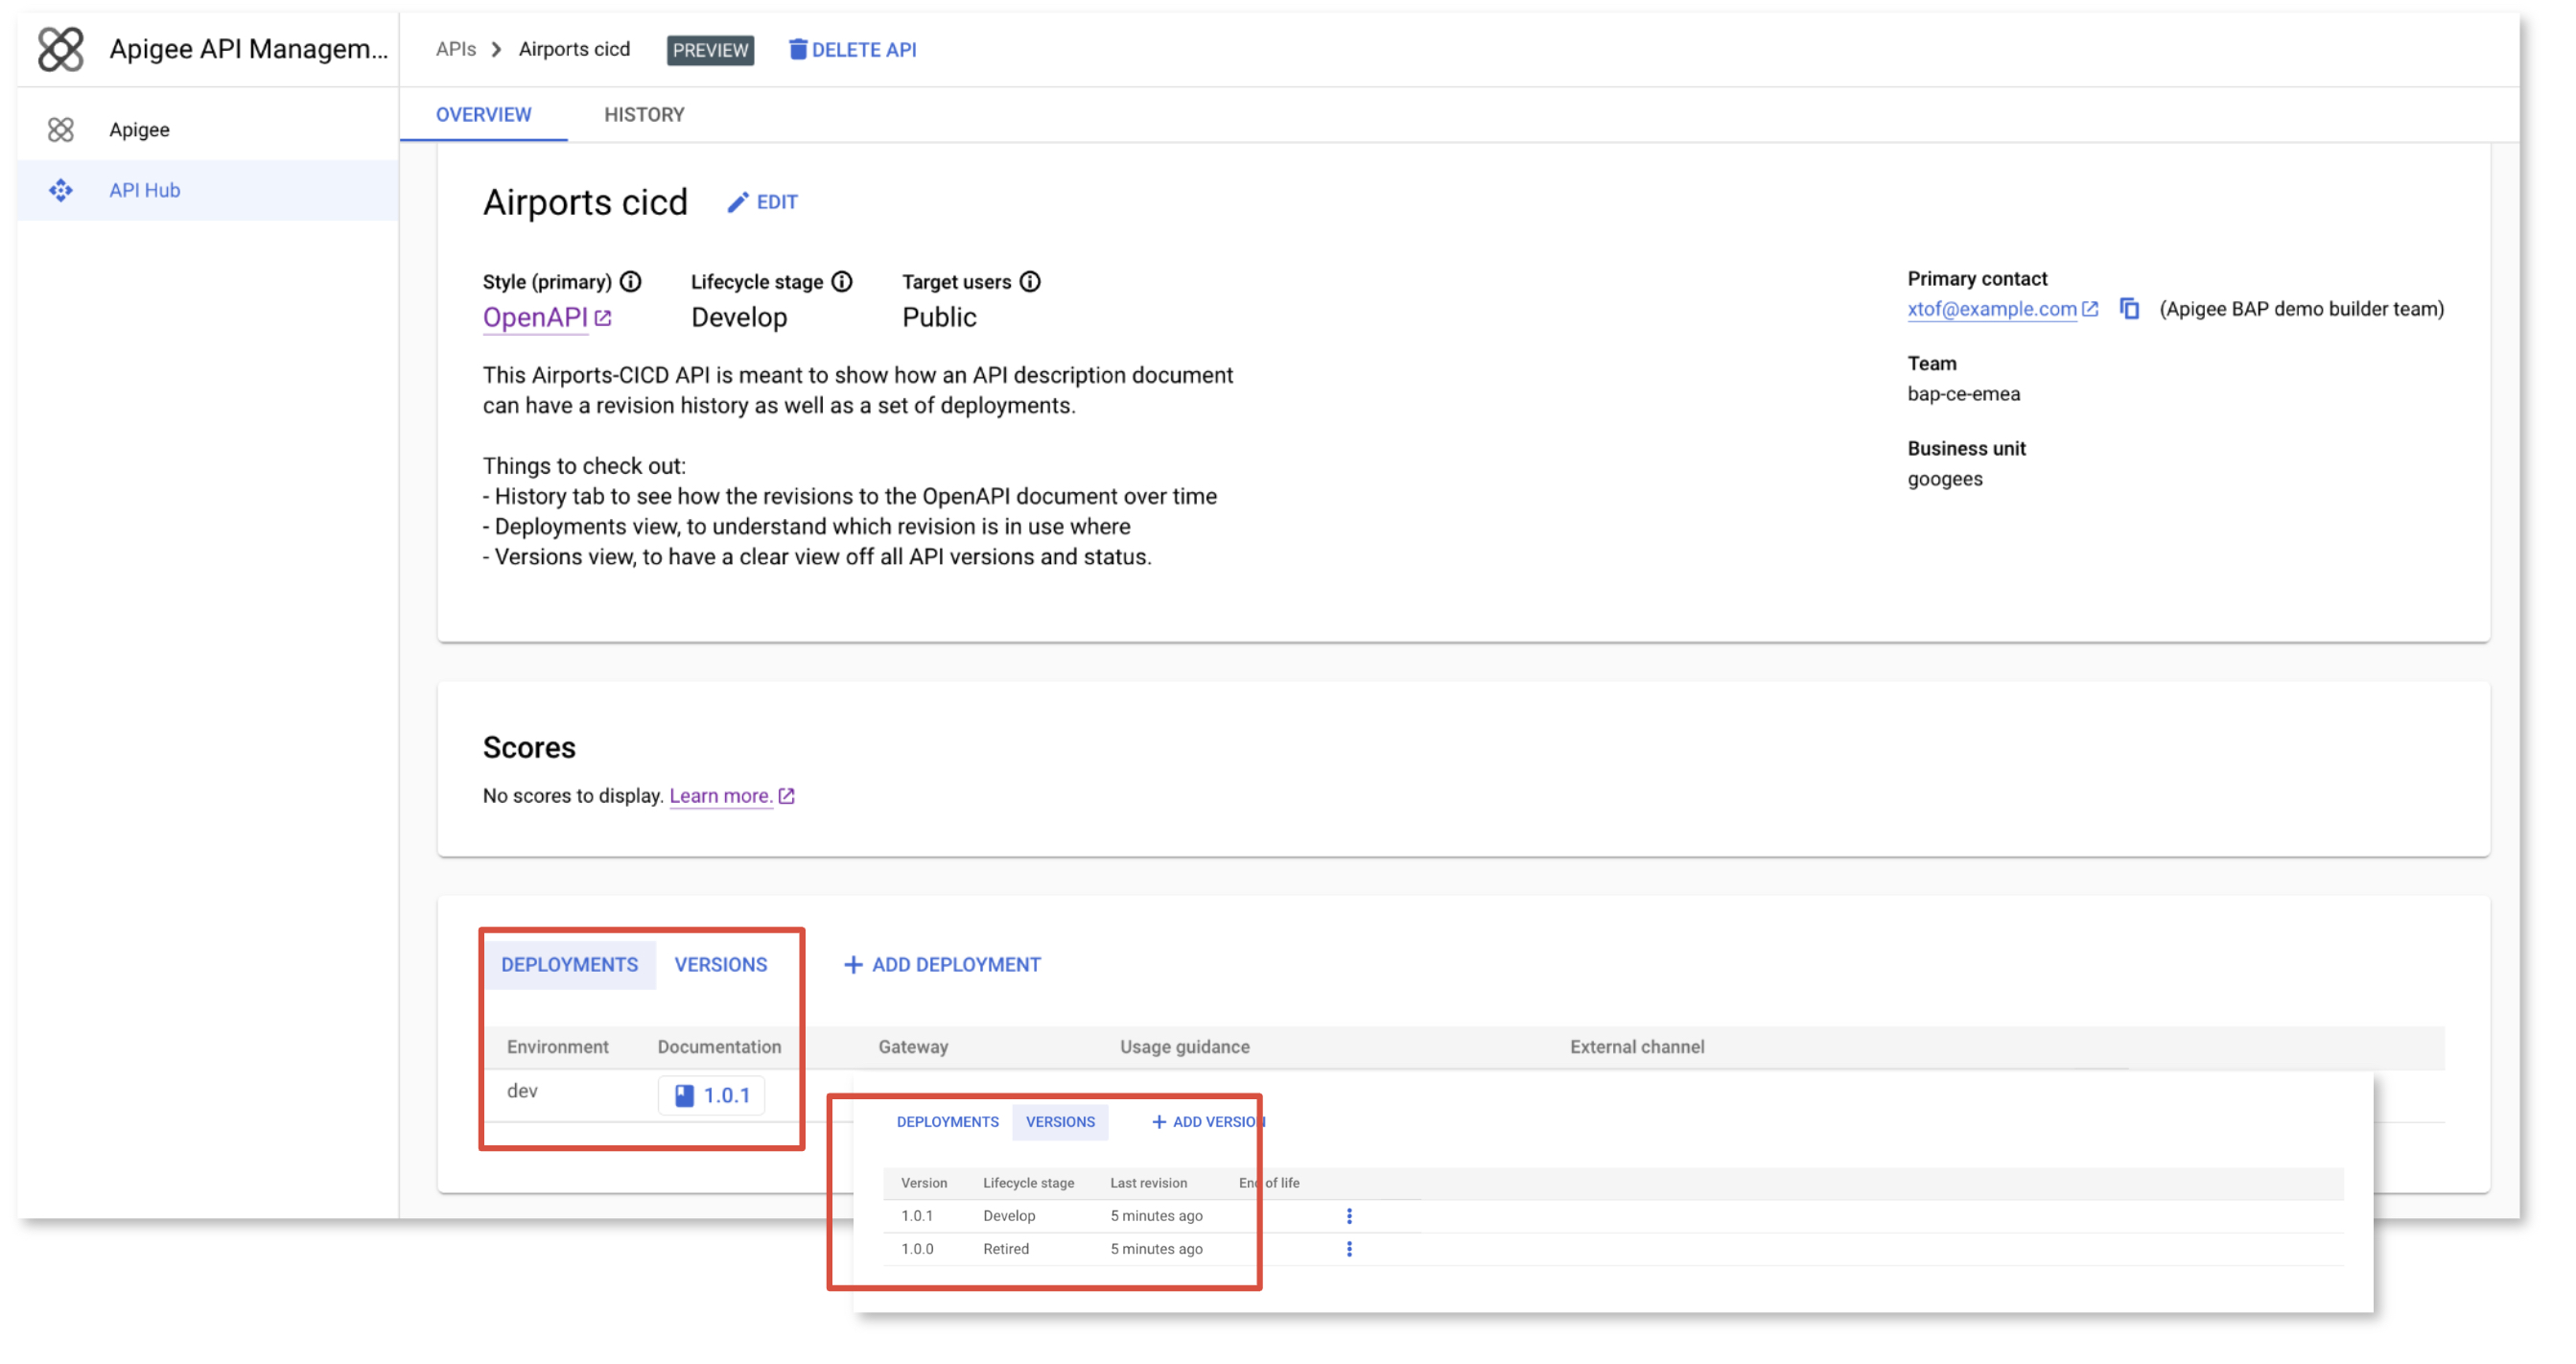Click the googees business unit value

pos(1944,479)
